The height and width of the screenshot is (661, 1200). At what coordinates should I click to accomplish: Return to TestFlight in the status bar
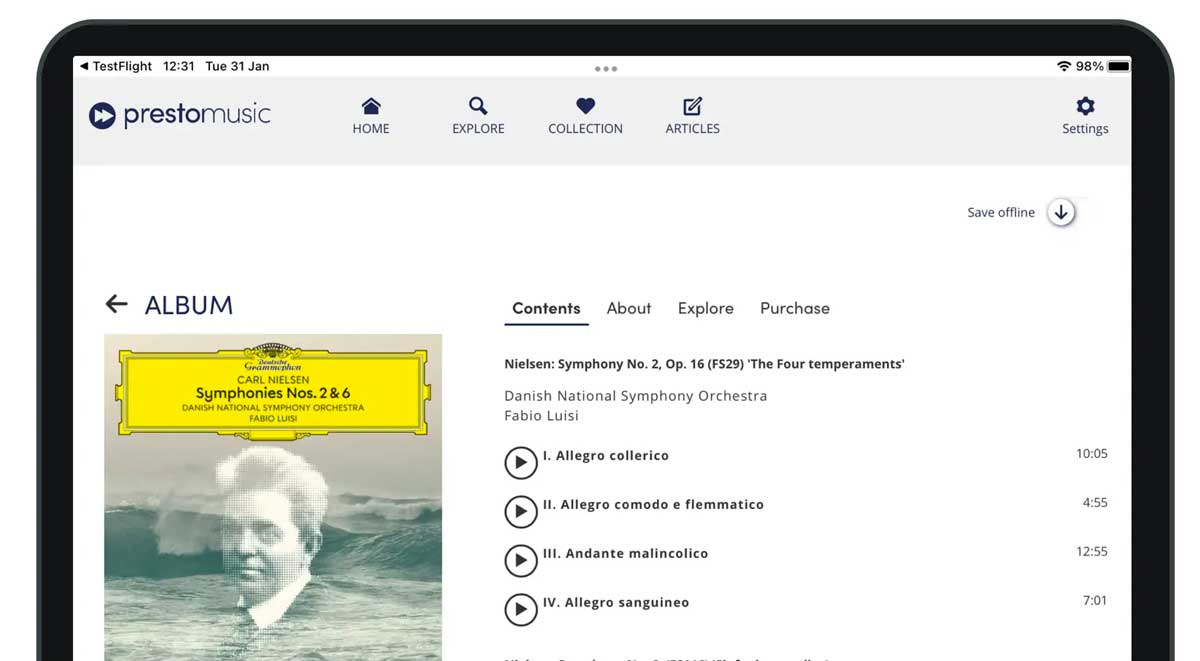pos(116,66)
